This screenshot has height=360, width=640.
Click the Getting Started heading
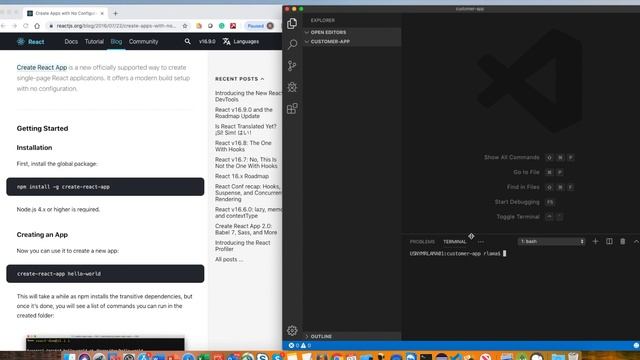[x=42, y=128]
